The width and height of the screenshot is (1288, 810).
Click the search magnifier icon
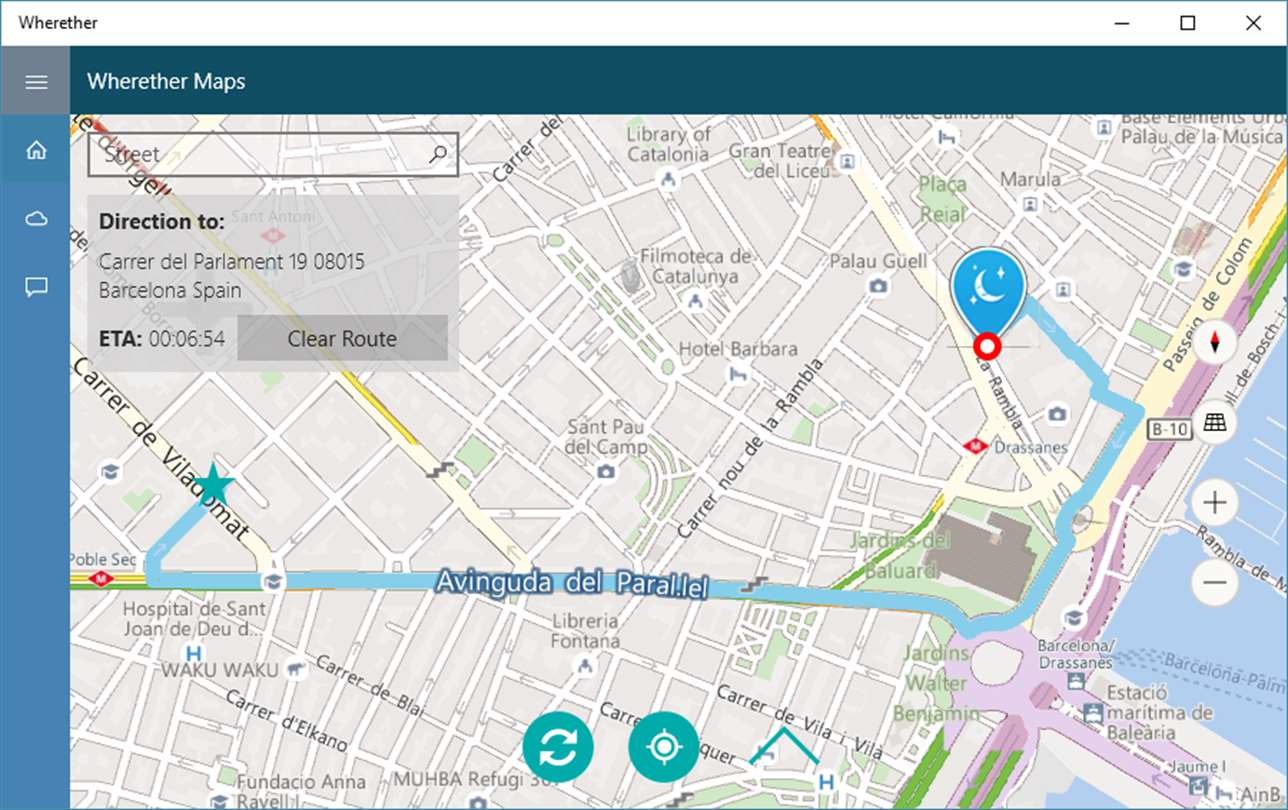click(x=437, y=154)
